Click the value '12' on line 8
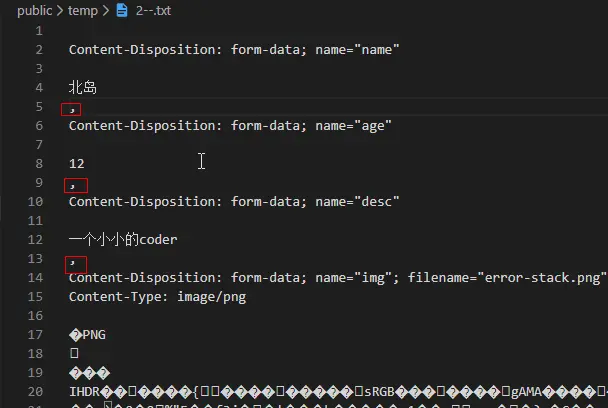608x408 pixels. click(76, 164)
